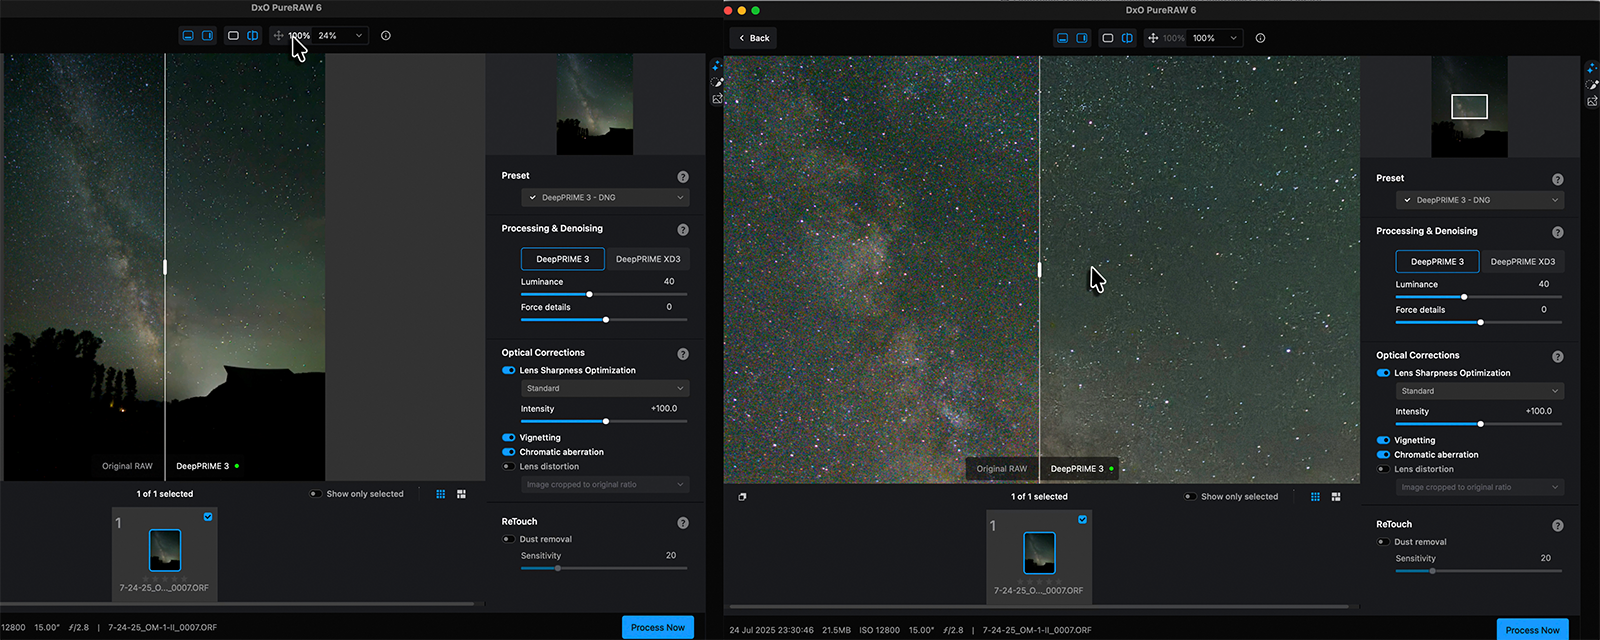1600x640 pixels.
Task: Go Back in right window
Action: (x=754, y=38)
